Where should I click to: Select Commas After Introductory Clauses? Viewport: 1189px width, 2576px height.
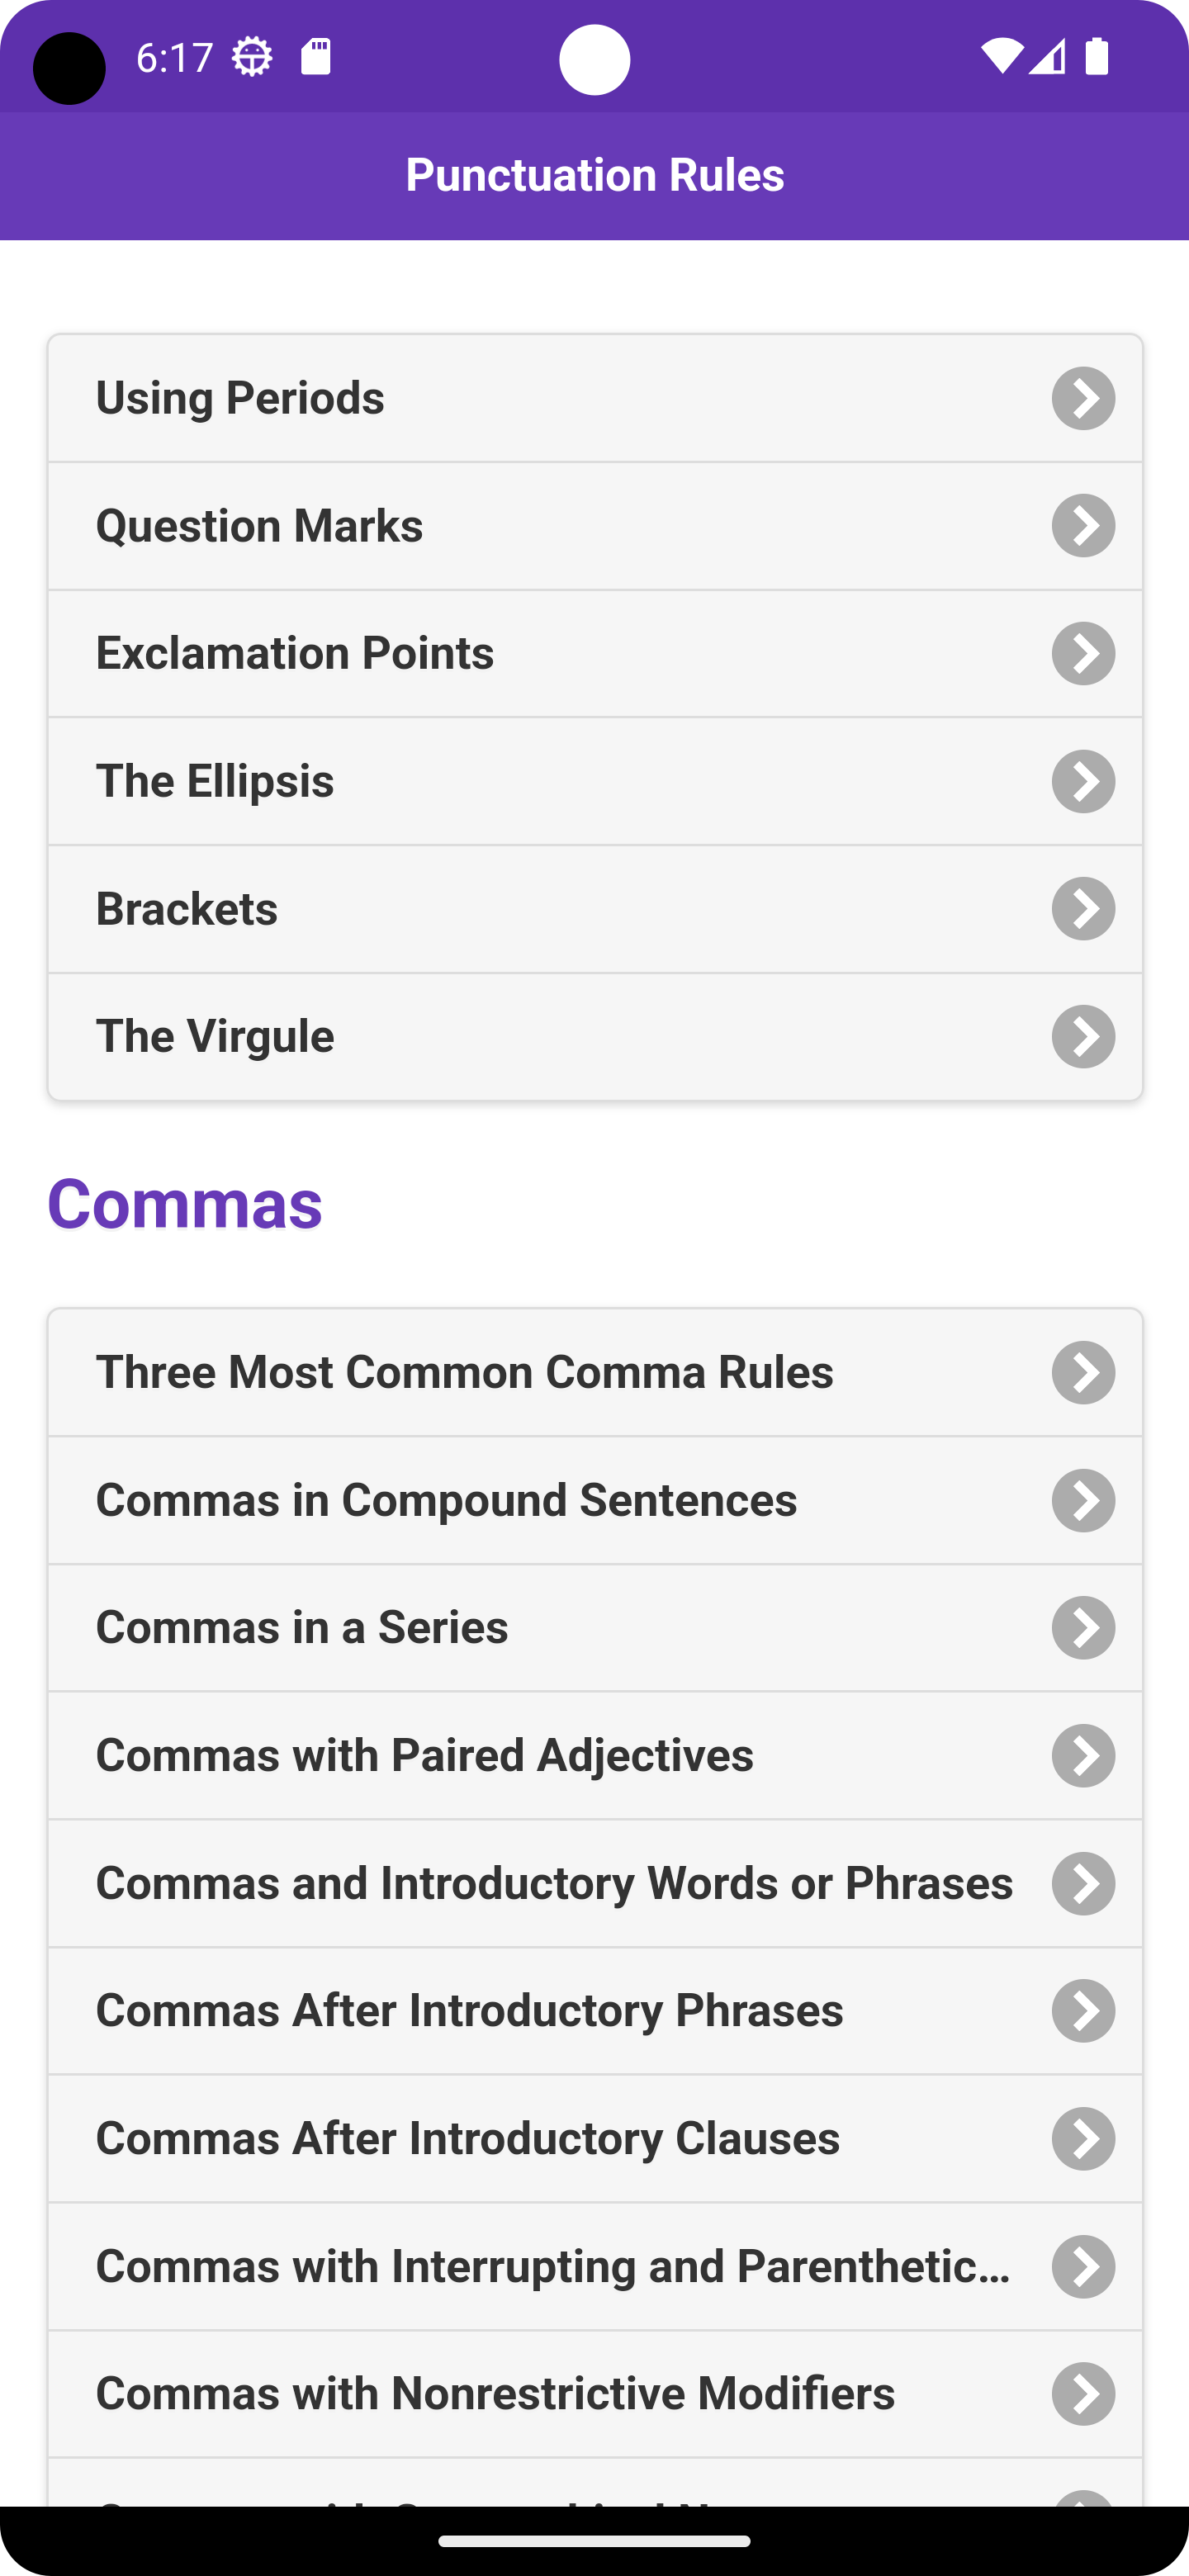[595, 2138]
